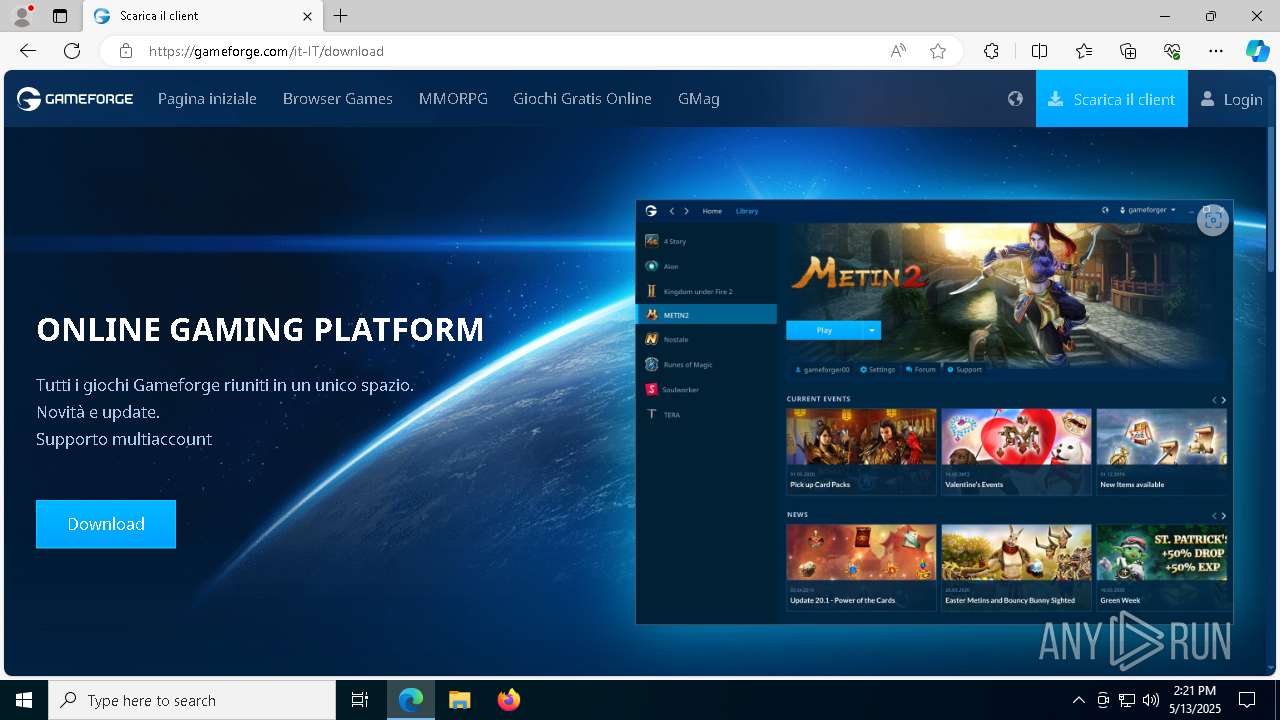Open the Collections icon
Image resolution: width=1280 pixels, height=720 pixels.
[x=1128, y=51]
